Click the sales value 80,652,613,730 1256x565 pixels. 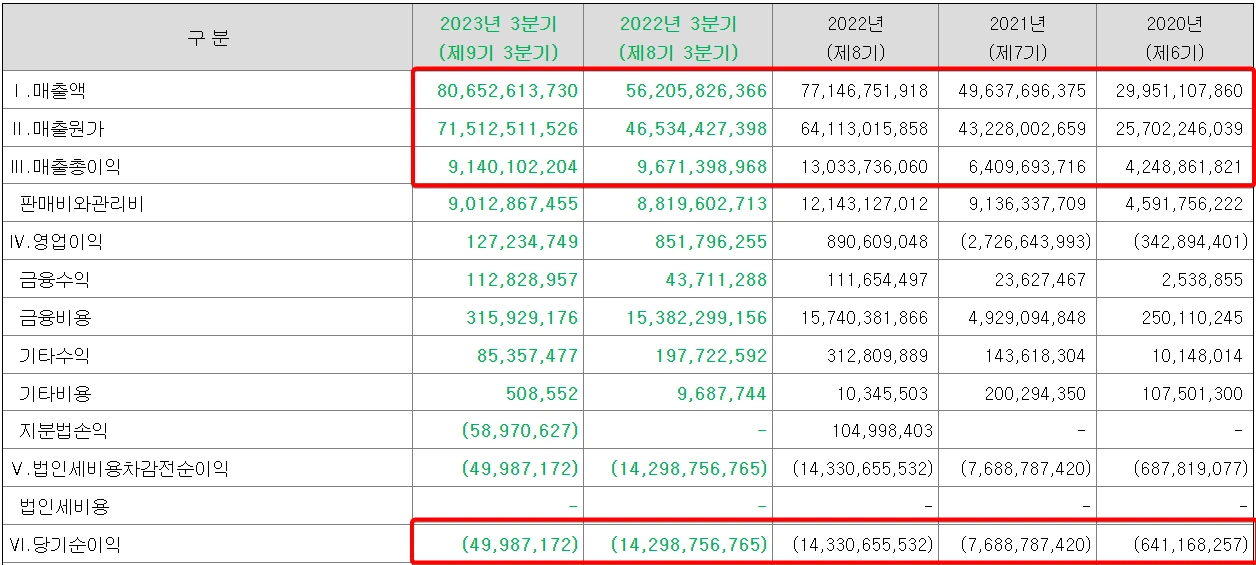[508, 91]
